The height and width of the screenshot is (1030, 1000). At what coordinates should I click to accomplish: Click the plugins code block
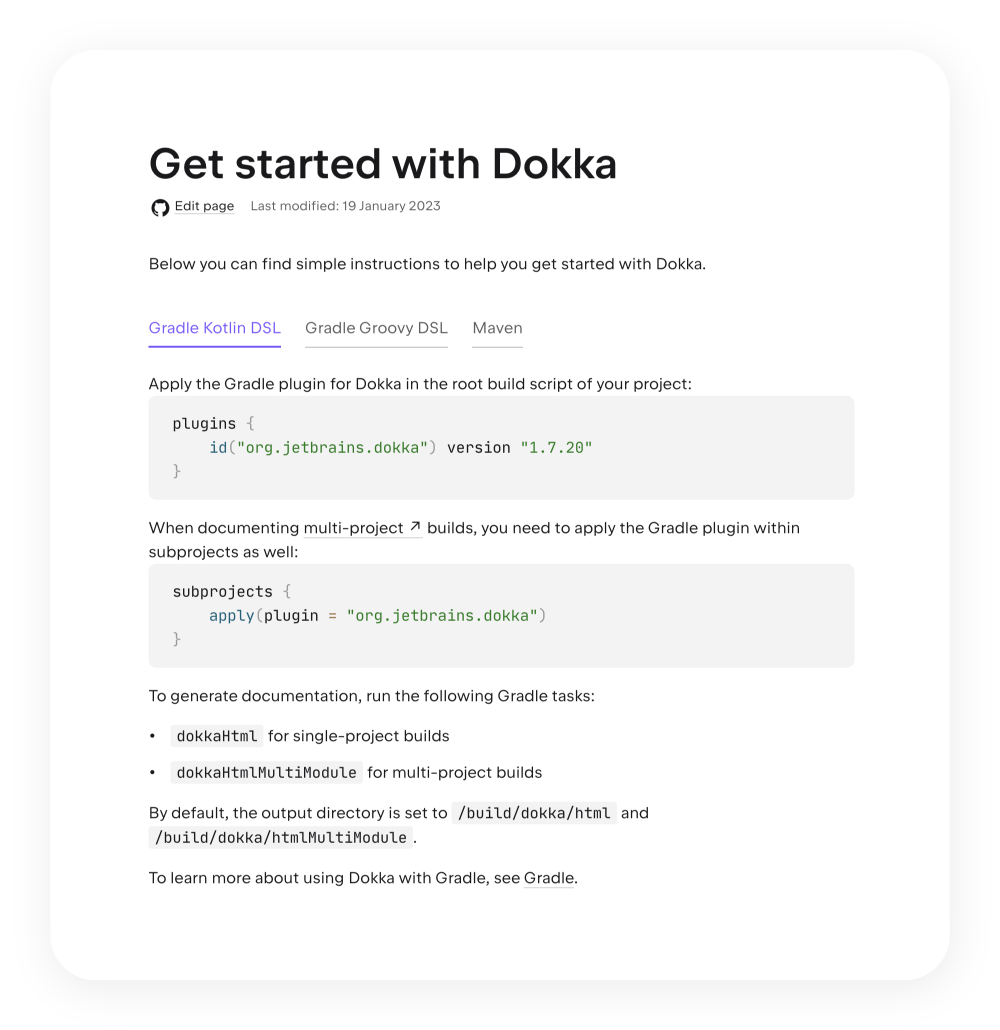[501, 448]
